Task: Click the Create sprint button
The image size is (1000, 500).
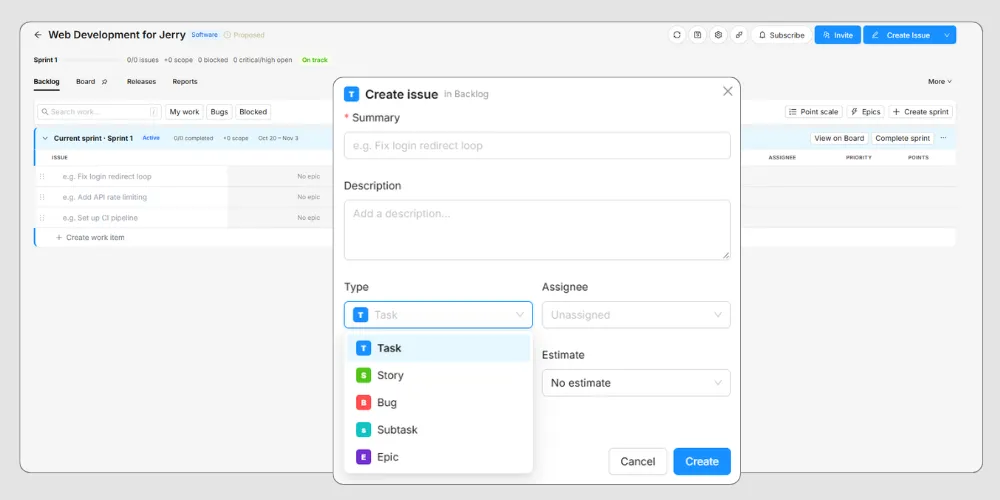Action: pyautogui.click(x=921, y=112)
